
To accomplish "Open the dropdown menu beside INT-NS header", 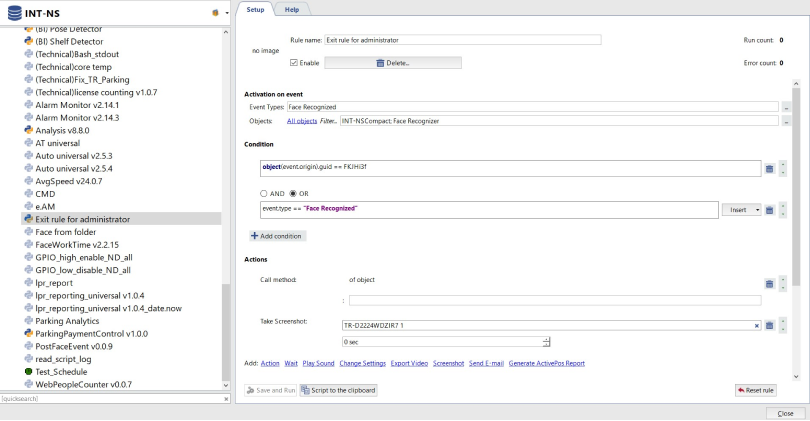I will coord(225,13).
